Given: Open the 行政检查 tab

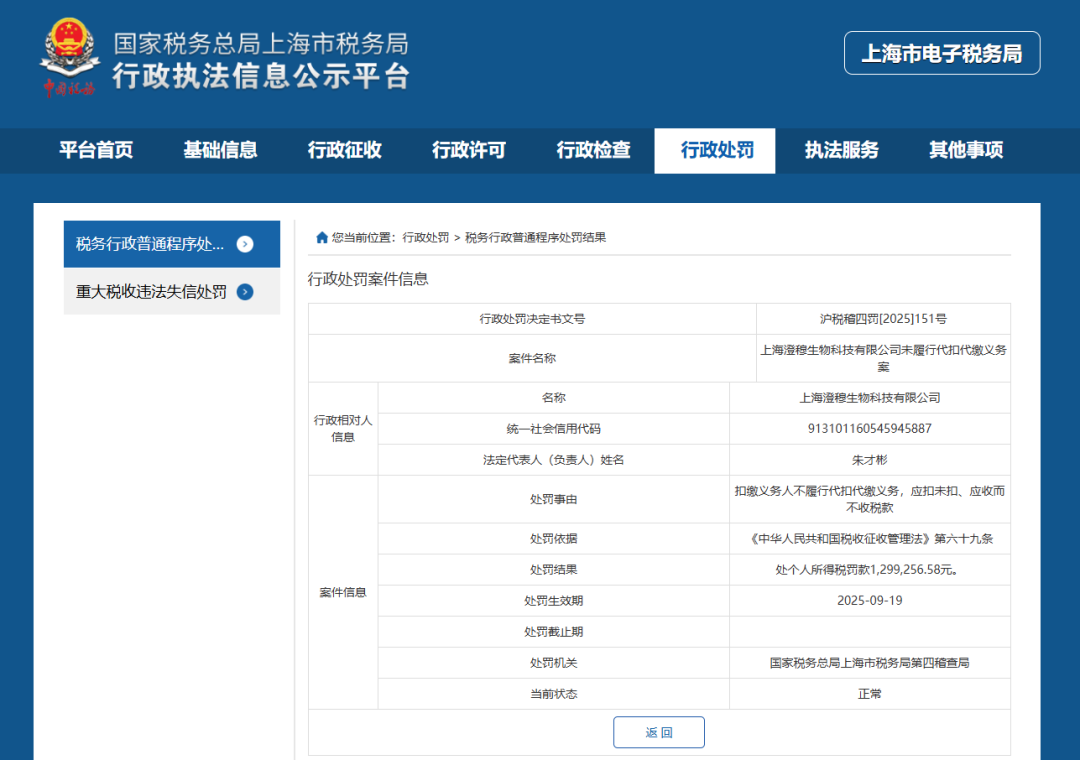Looking at the screenshot, I should [593, 150].
